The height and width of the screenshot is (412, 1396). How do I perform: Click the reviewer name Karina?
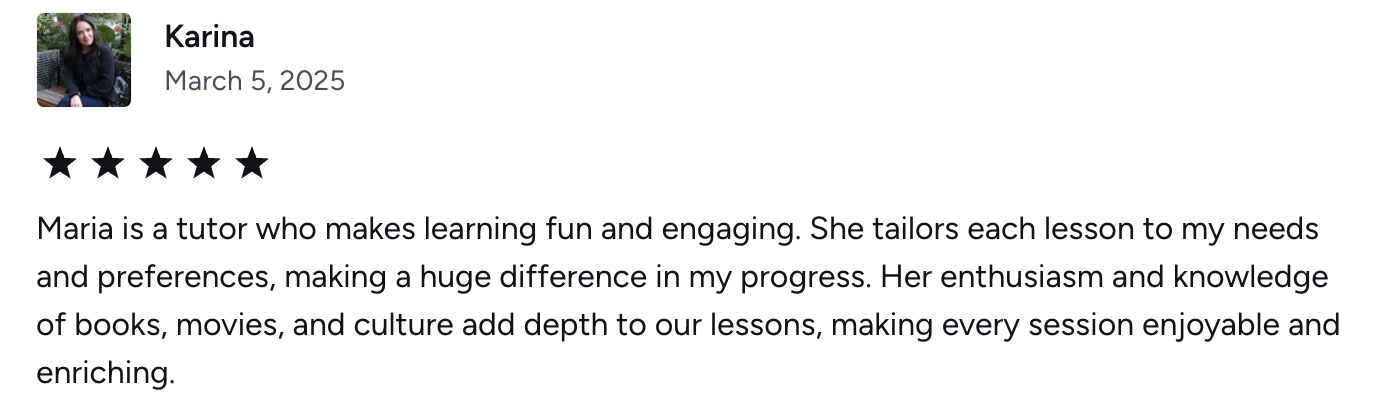pyautogui.click(x=209, y=37)
